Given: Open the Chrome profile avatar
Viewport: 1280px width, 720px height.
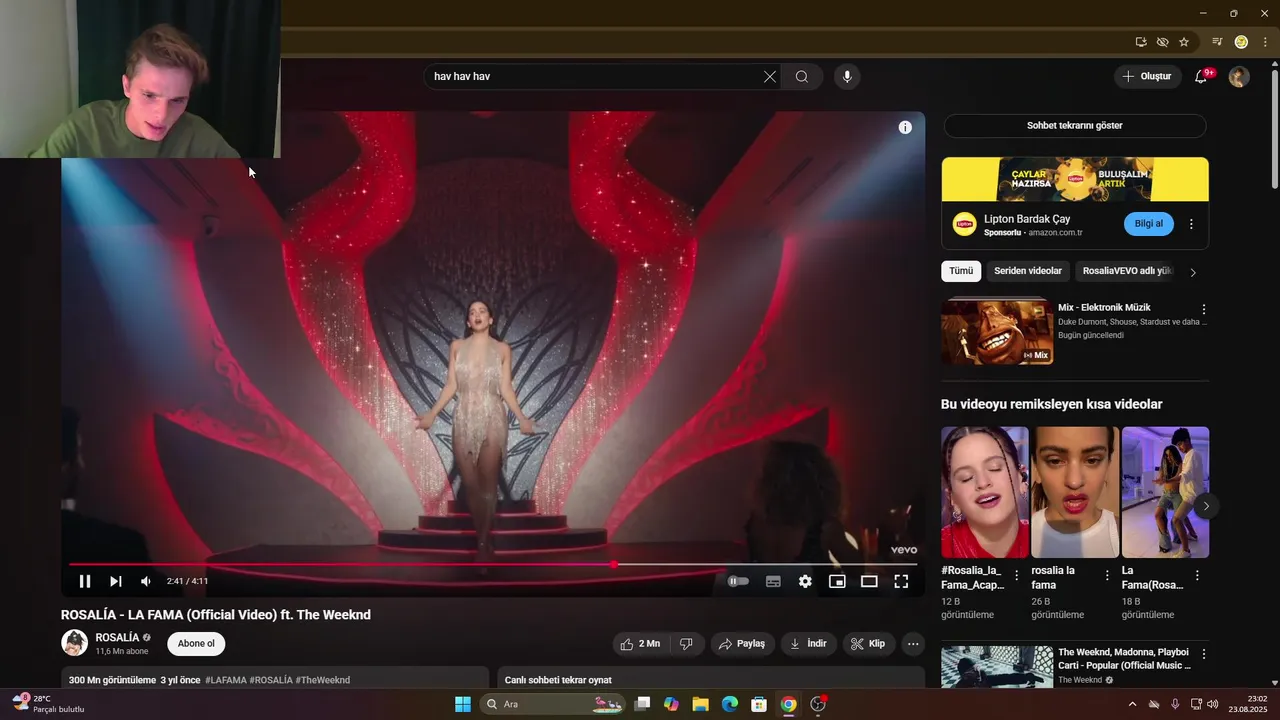Looking at the screenshot, I should pos(1241,42).
